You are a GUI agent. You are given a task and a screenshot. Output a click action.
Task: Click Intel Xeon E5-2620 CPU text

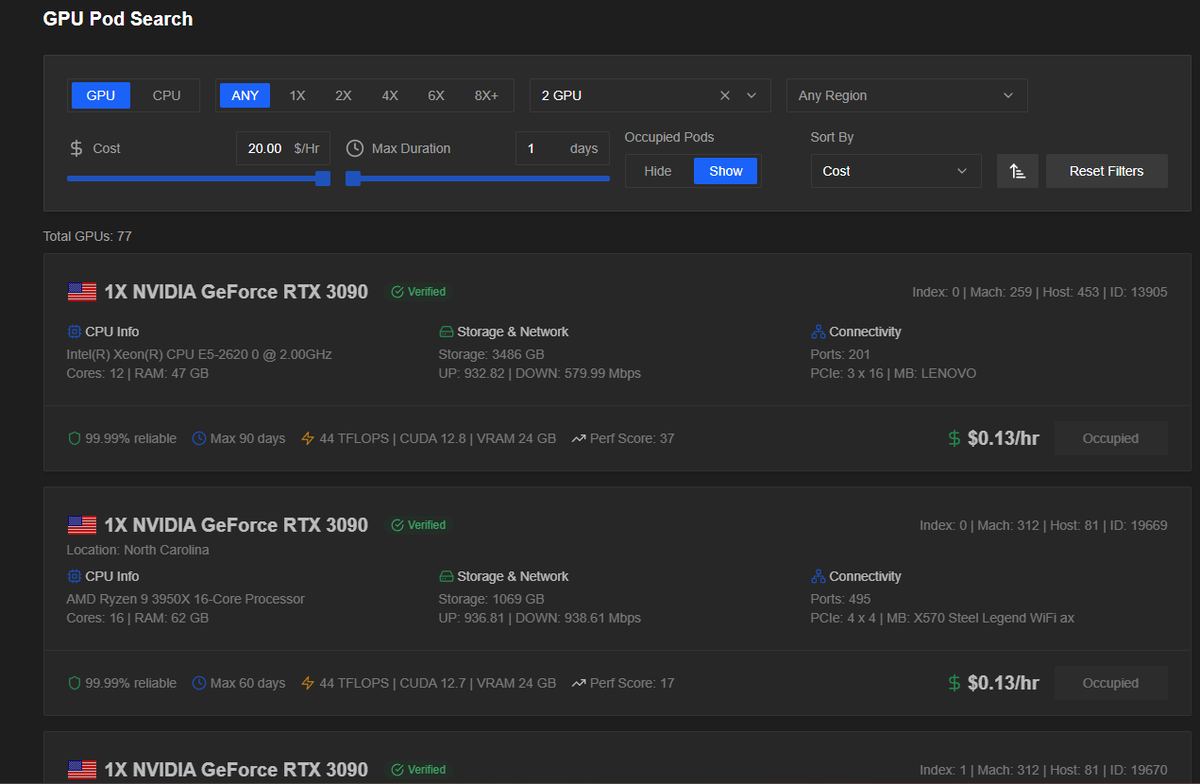pos(199,354)
